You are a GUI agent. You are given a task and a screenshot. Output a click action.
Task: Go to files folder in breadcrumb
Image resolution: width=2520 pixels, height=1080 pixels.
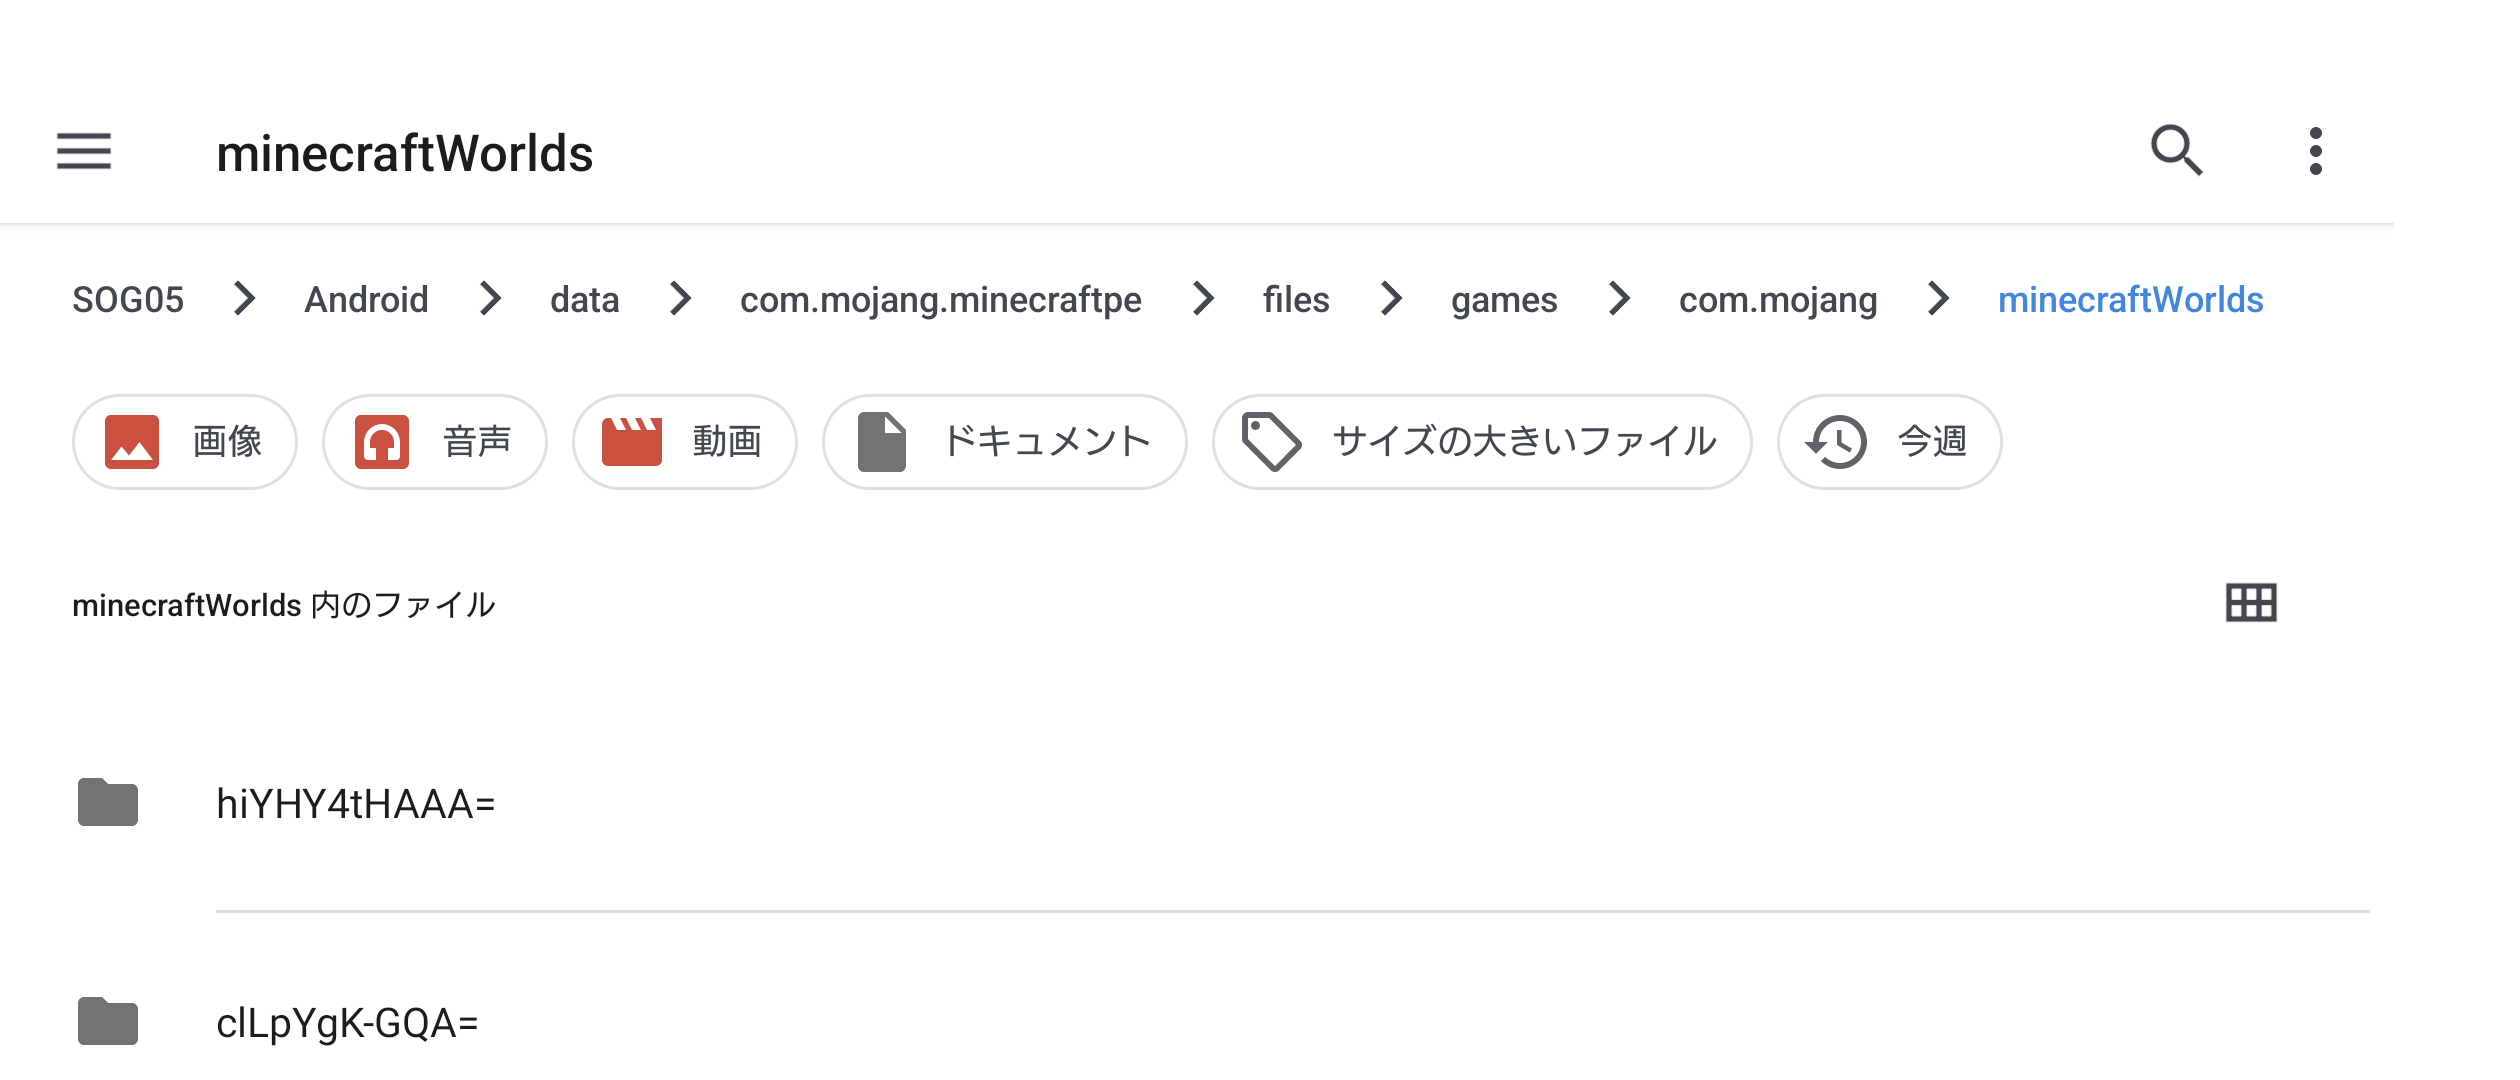[x=1296, y=300]
